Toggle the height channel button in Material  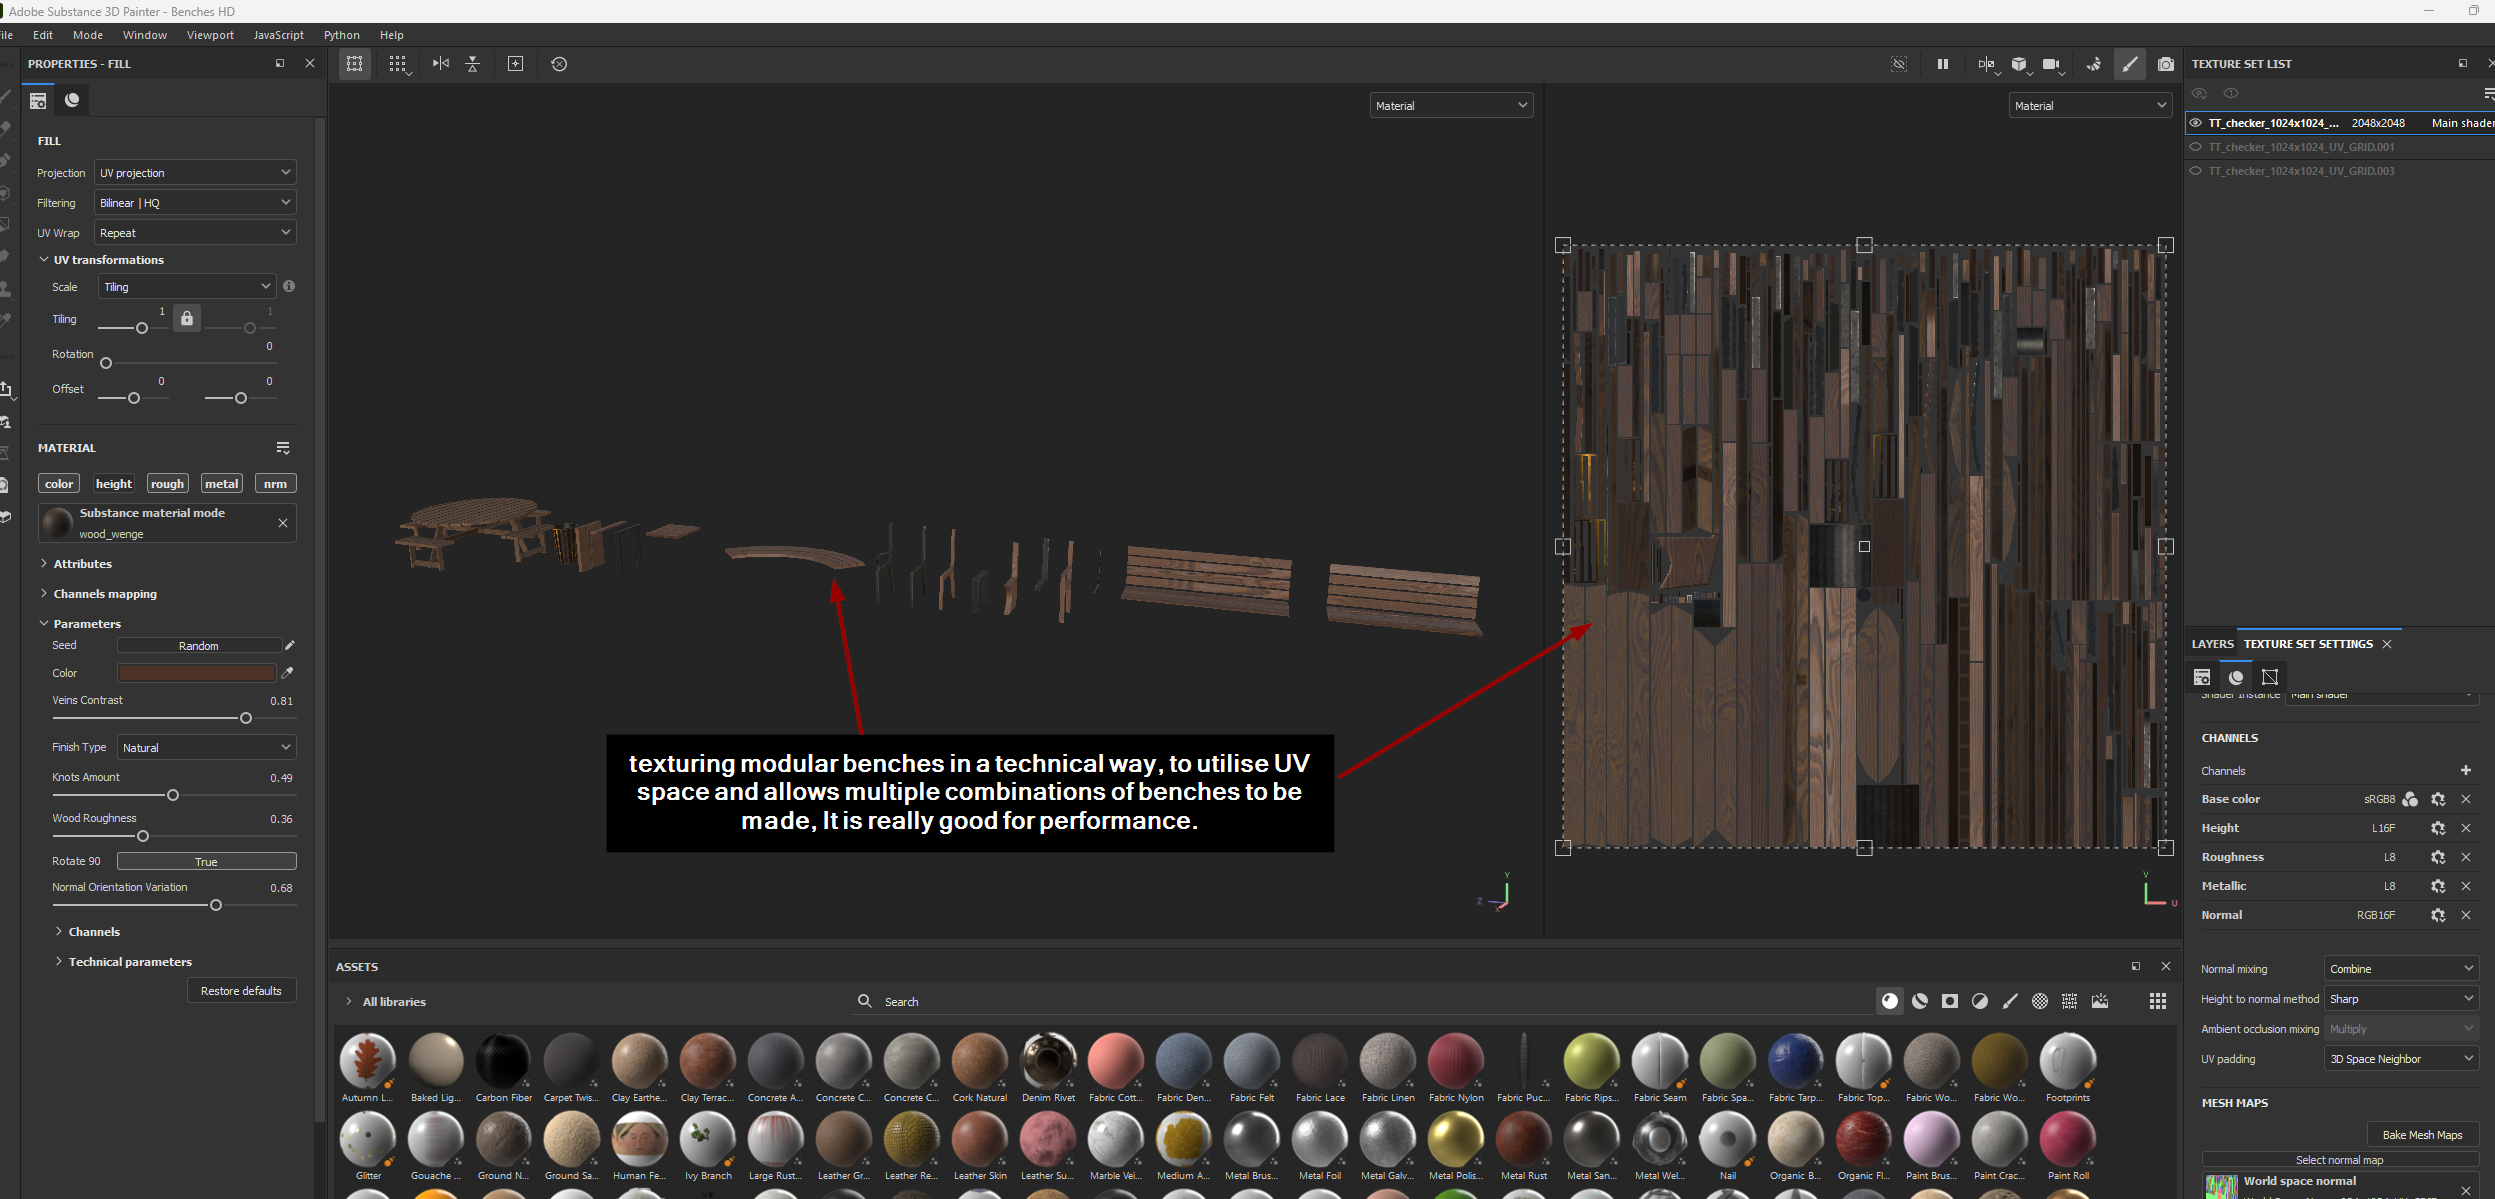(113, 484)
